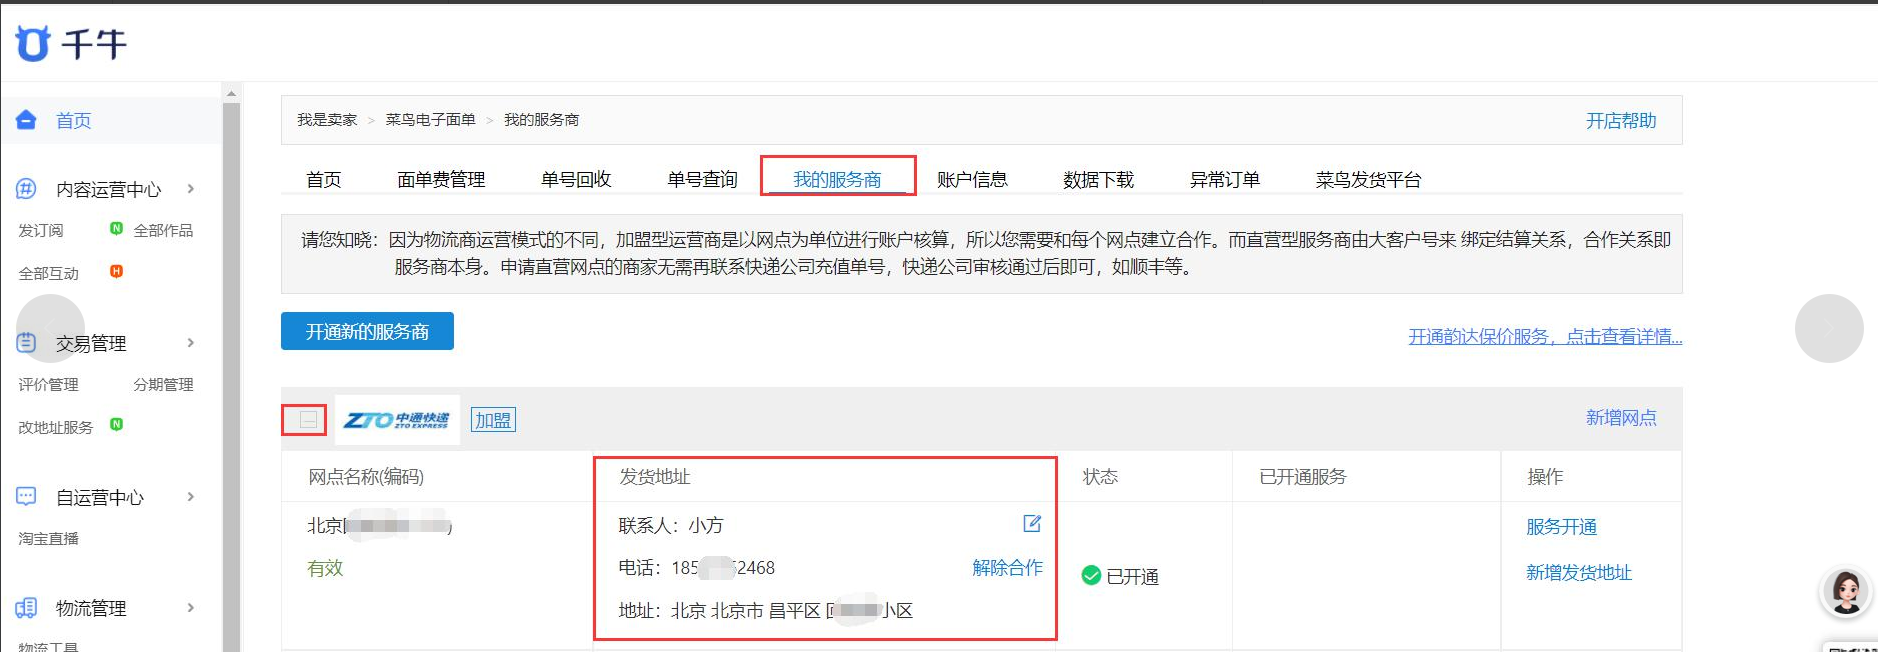This screenshot has height=652, width=1878.
Task: Expand the 交易管理 menu arrow
Action: (x=191, y=343)
